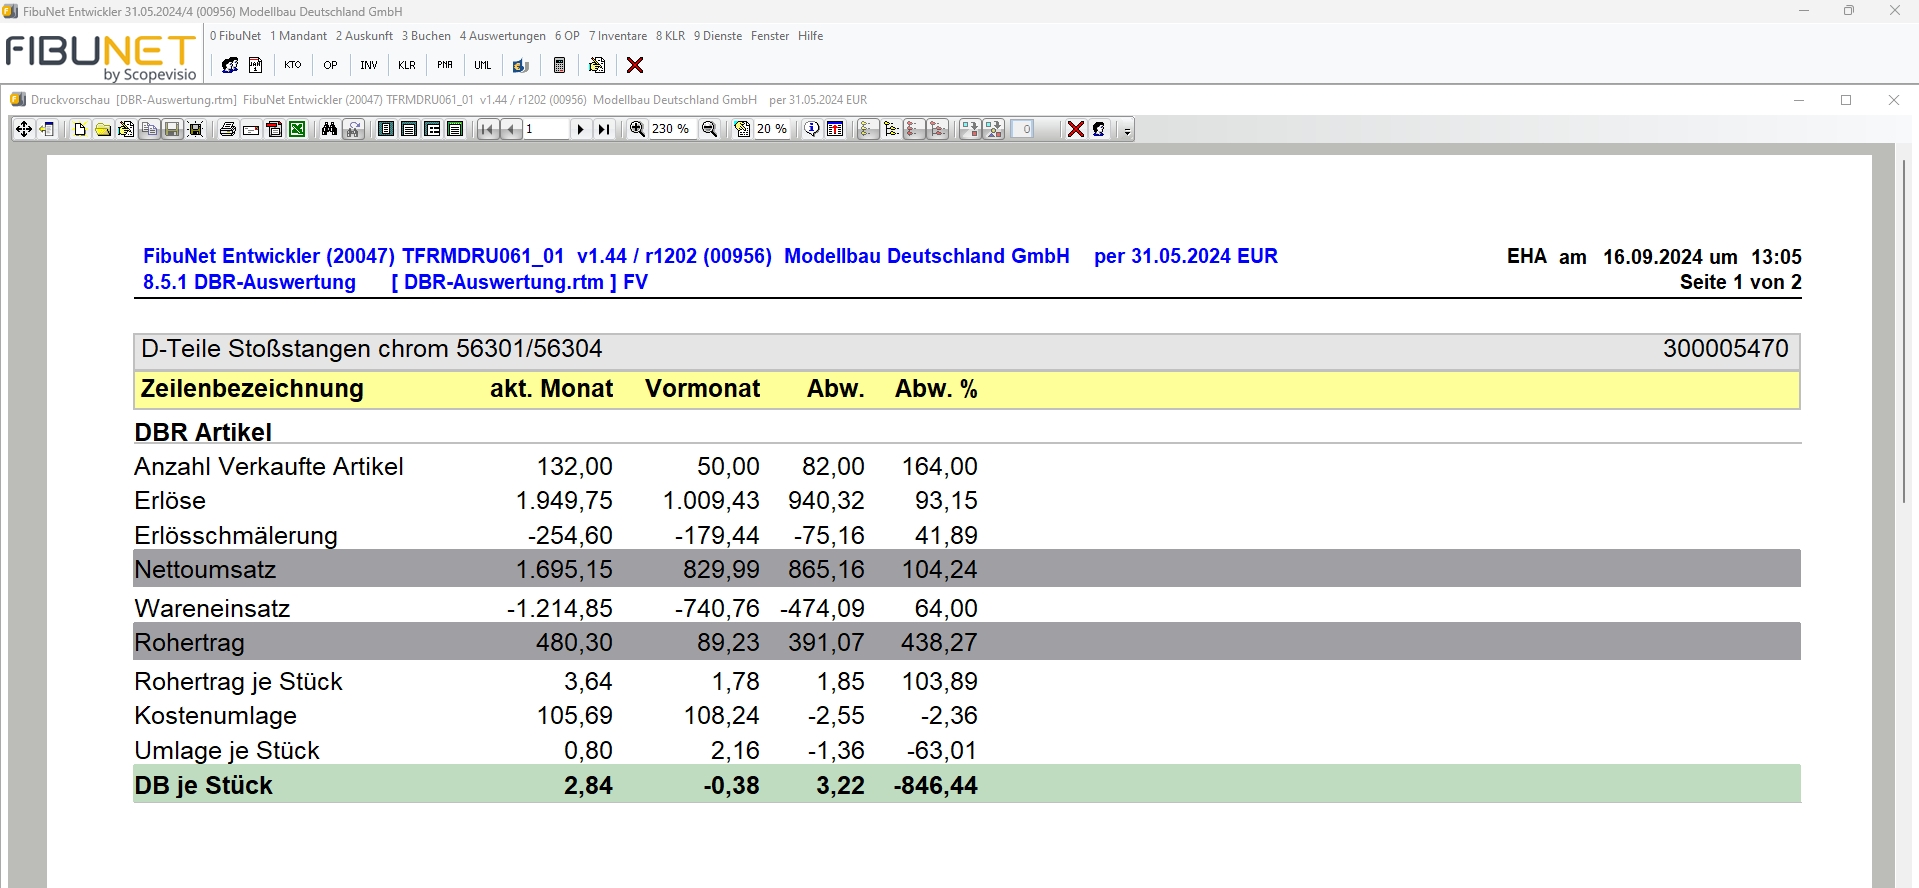1919x888 pixels.
Task: Click the OP toolbar button
Action: click(x=330, y=65)
